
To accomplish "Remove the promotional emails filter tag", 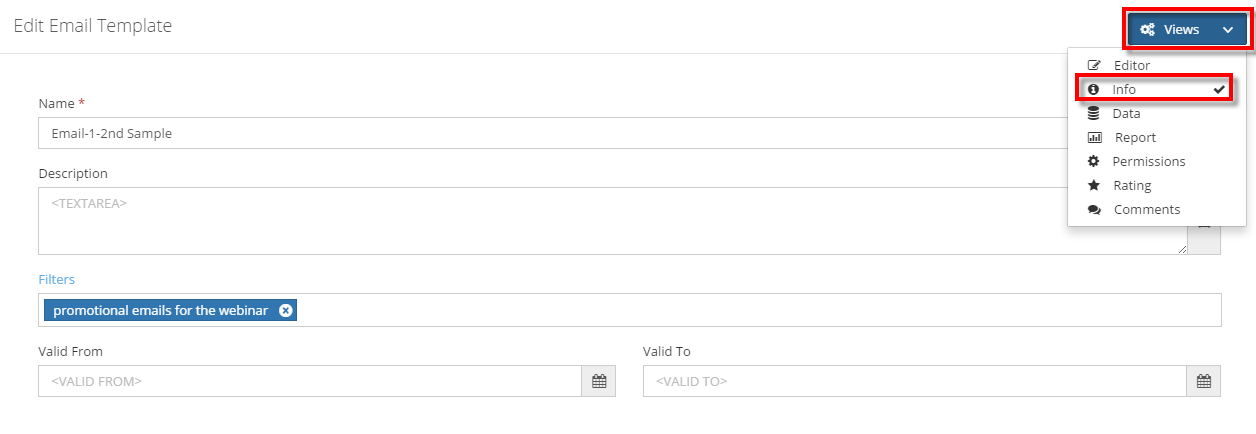I will point(286,310).
